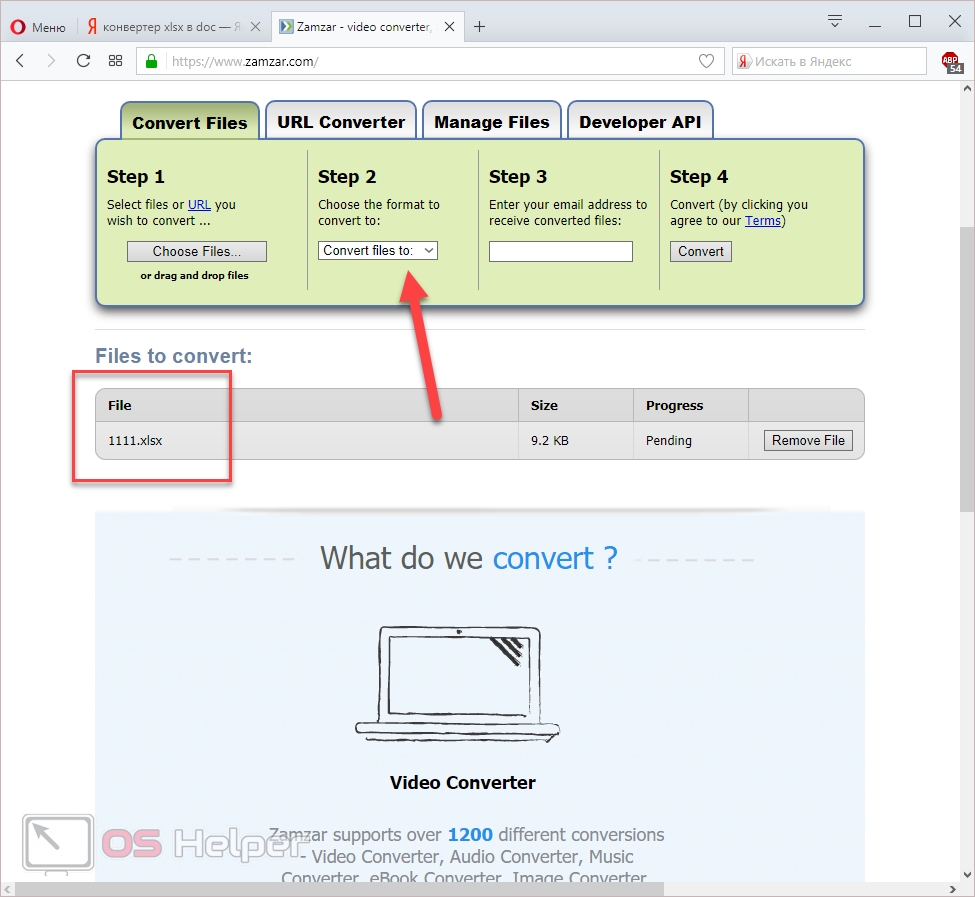Viewport: 975px width, 897px height.
Task: Open the Opera Меню button
Action: (x=38, y=27)
